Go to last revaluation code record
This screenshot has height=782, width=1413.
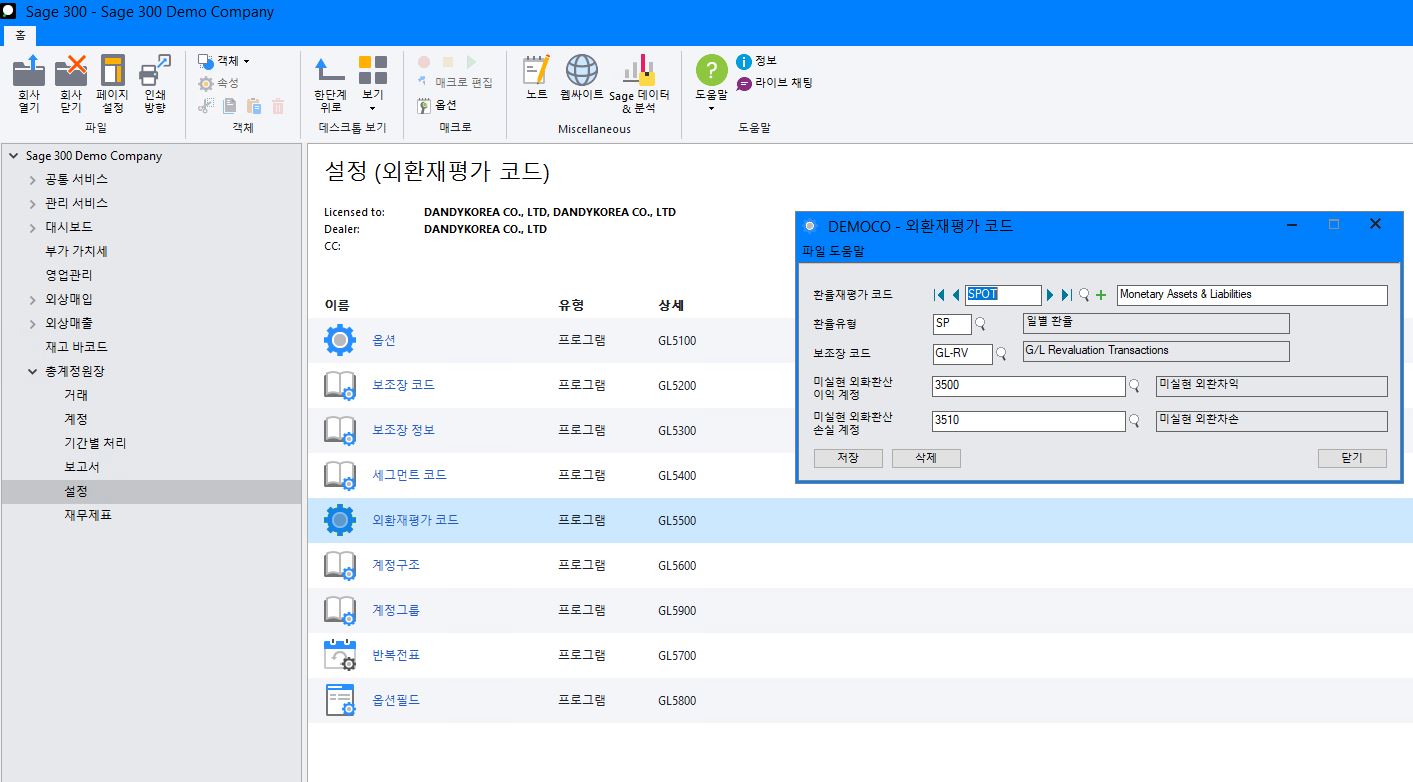1066,295
